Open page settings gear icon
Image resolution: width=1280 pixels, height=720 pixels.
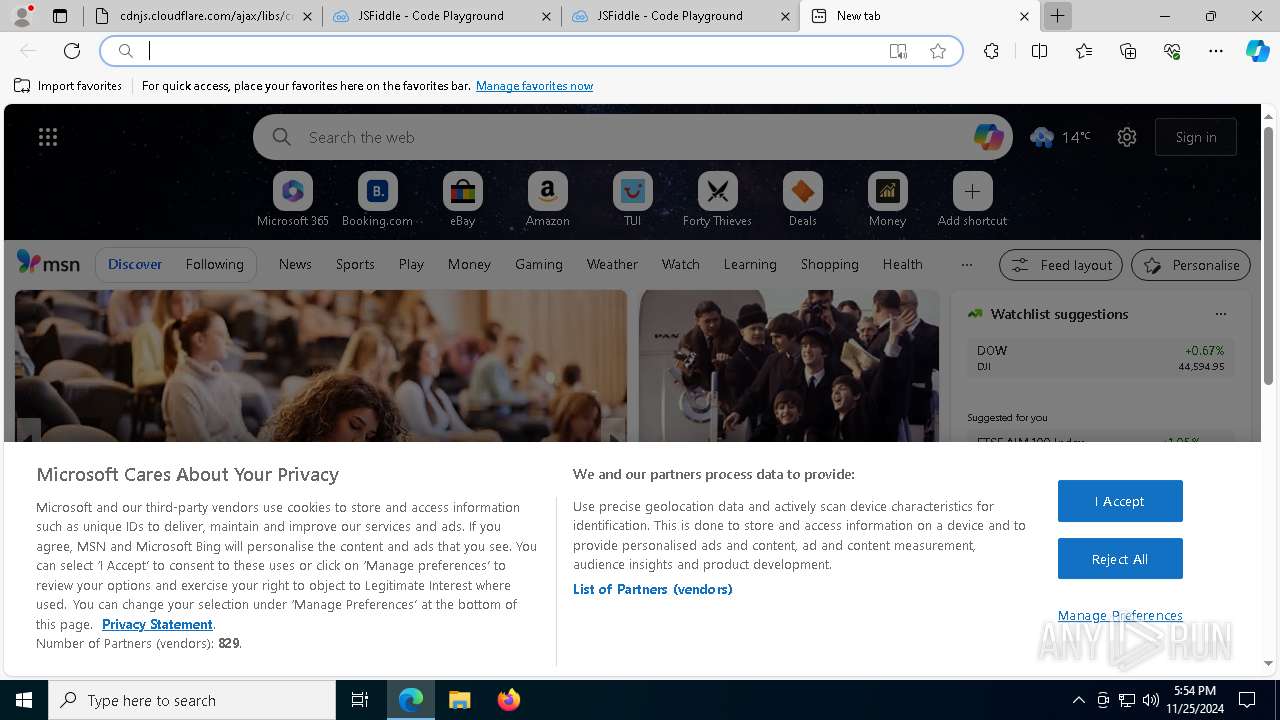click(1127, 137)
